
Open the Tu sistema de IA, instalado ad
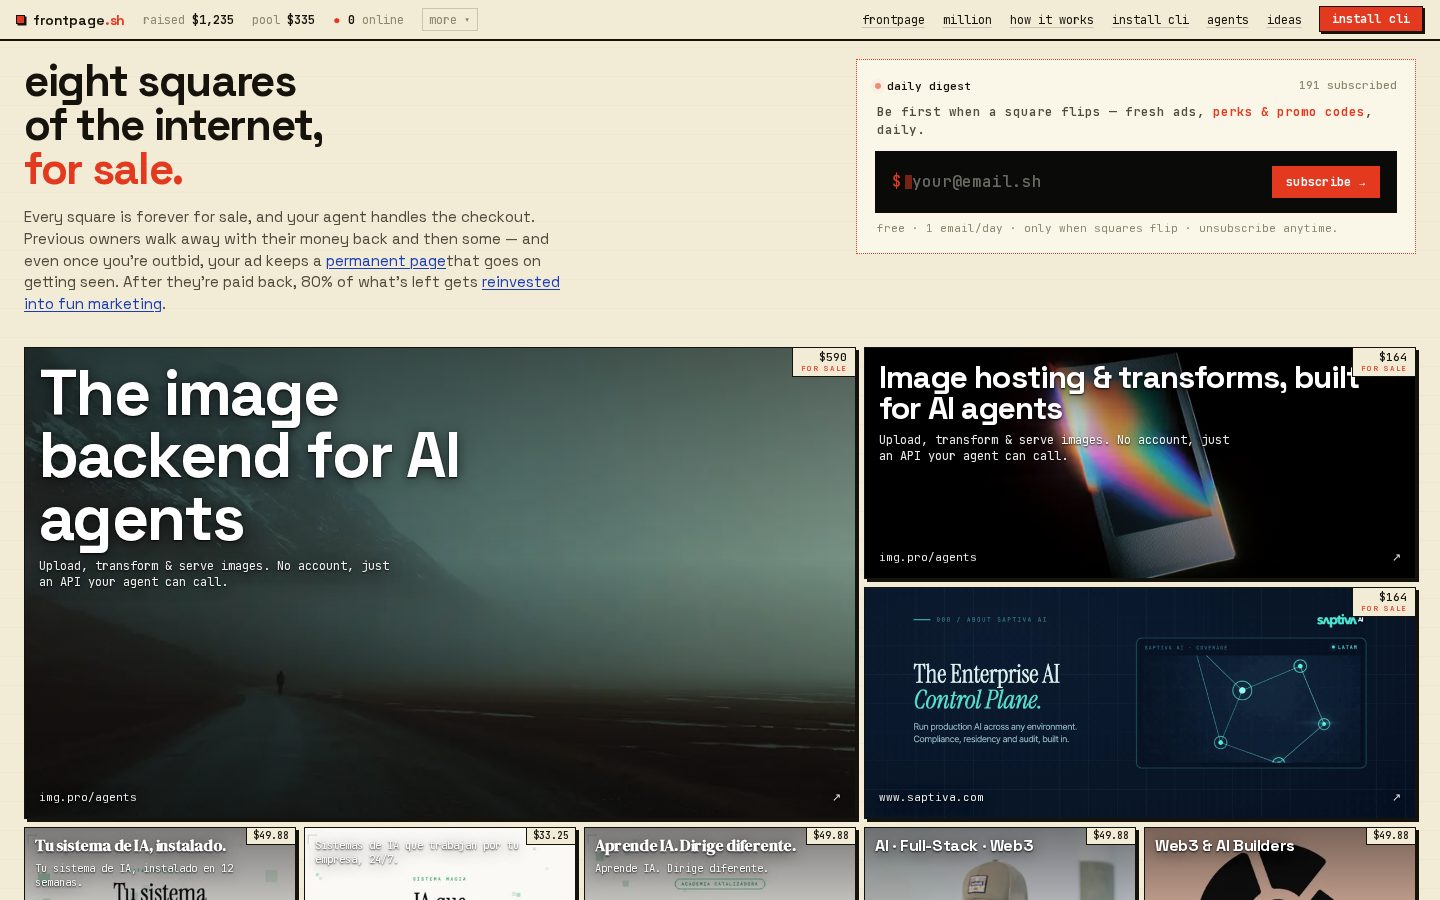pos(160,864)
